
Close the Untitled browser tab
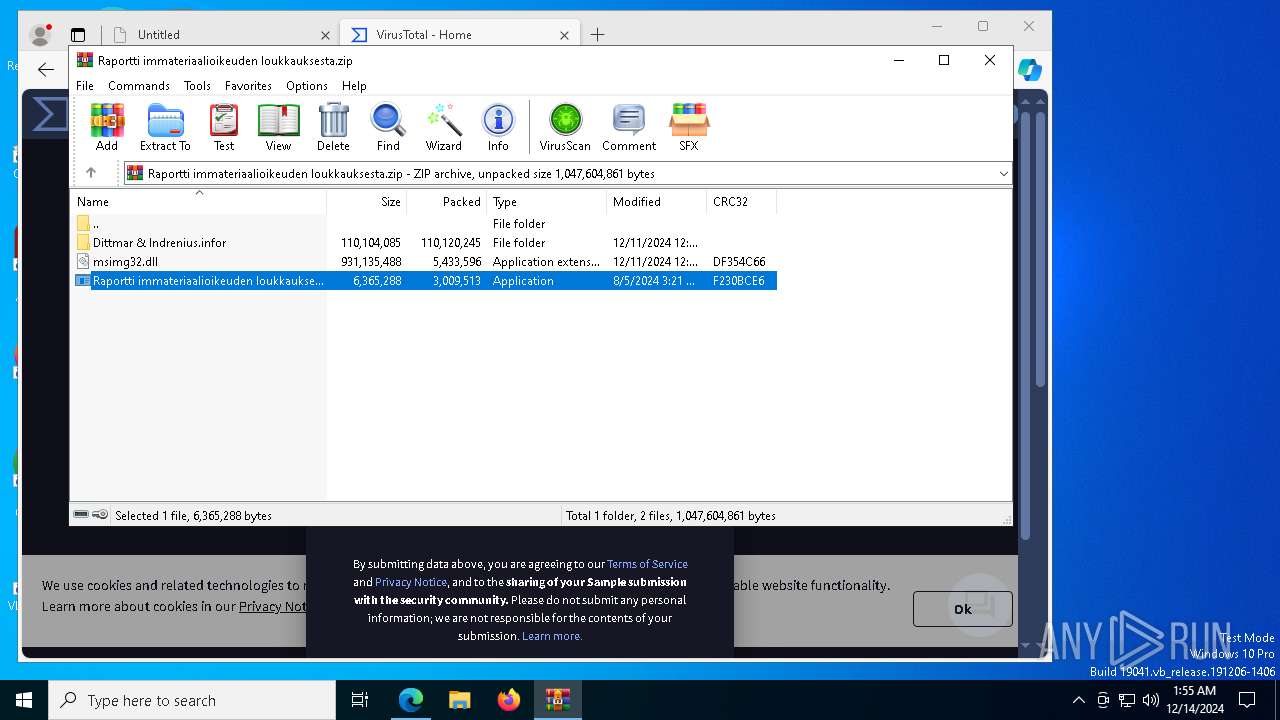(x=325, y=35)
